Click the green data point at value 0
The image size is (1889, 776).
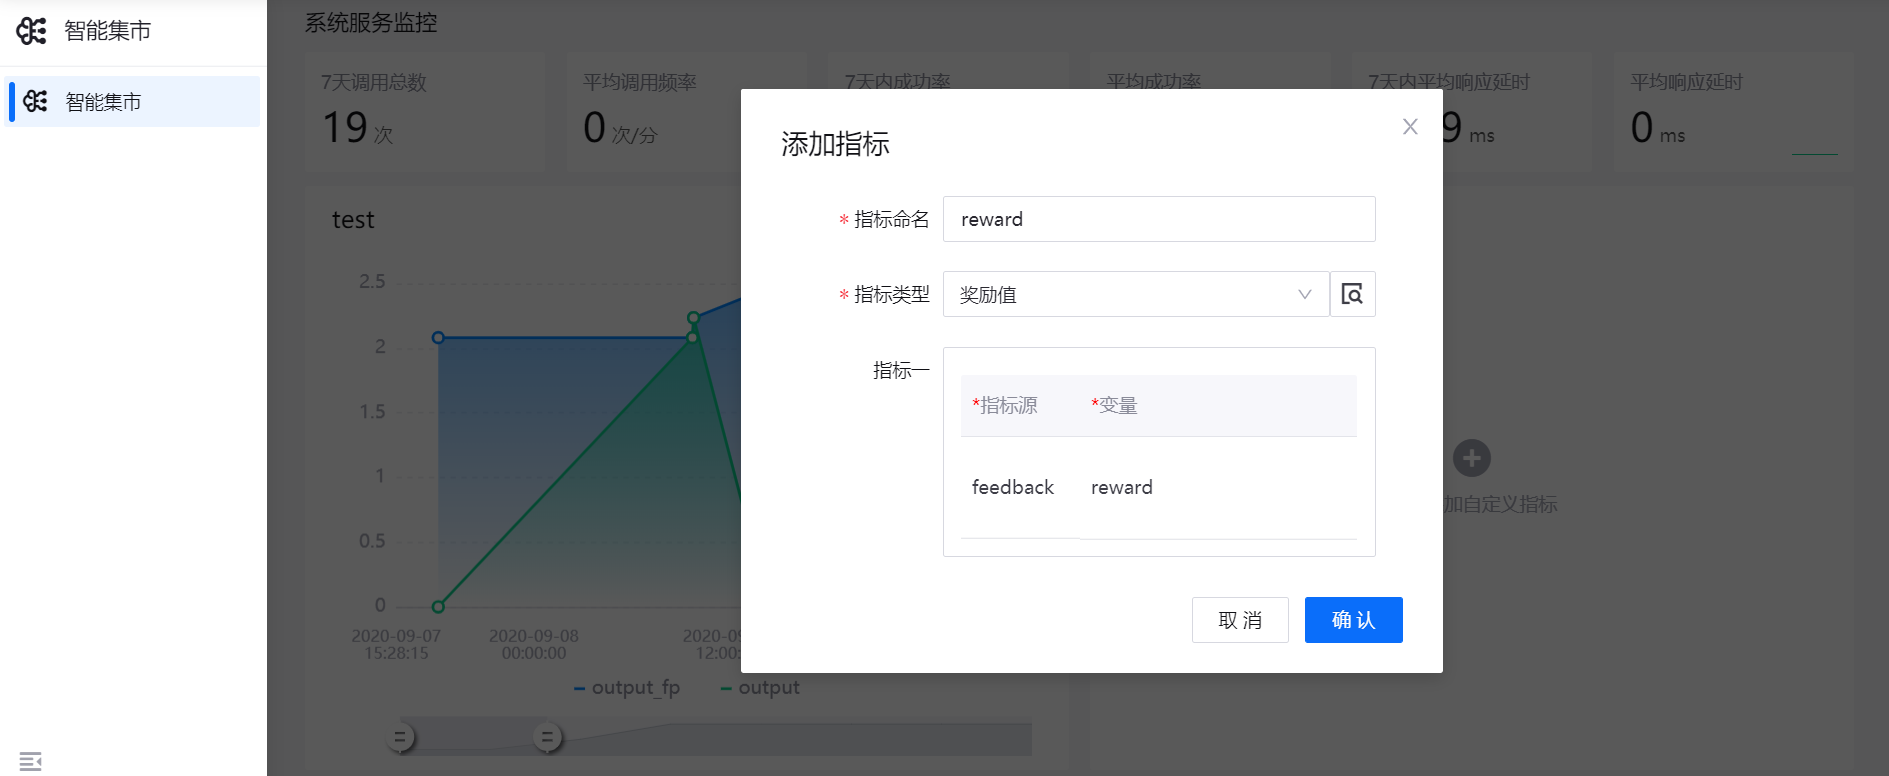click(x=438, y=606)
